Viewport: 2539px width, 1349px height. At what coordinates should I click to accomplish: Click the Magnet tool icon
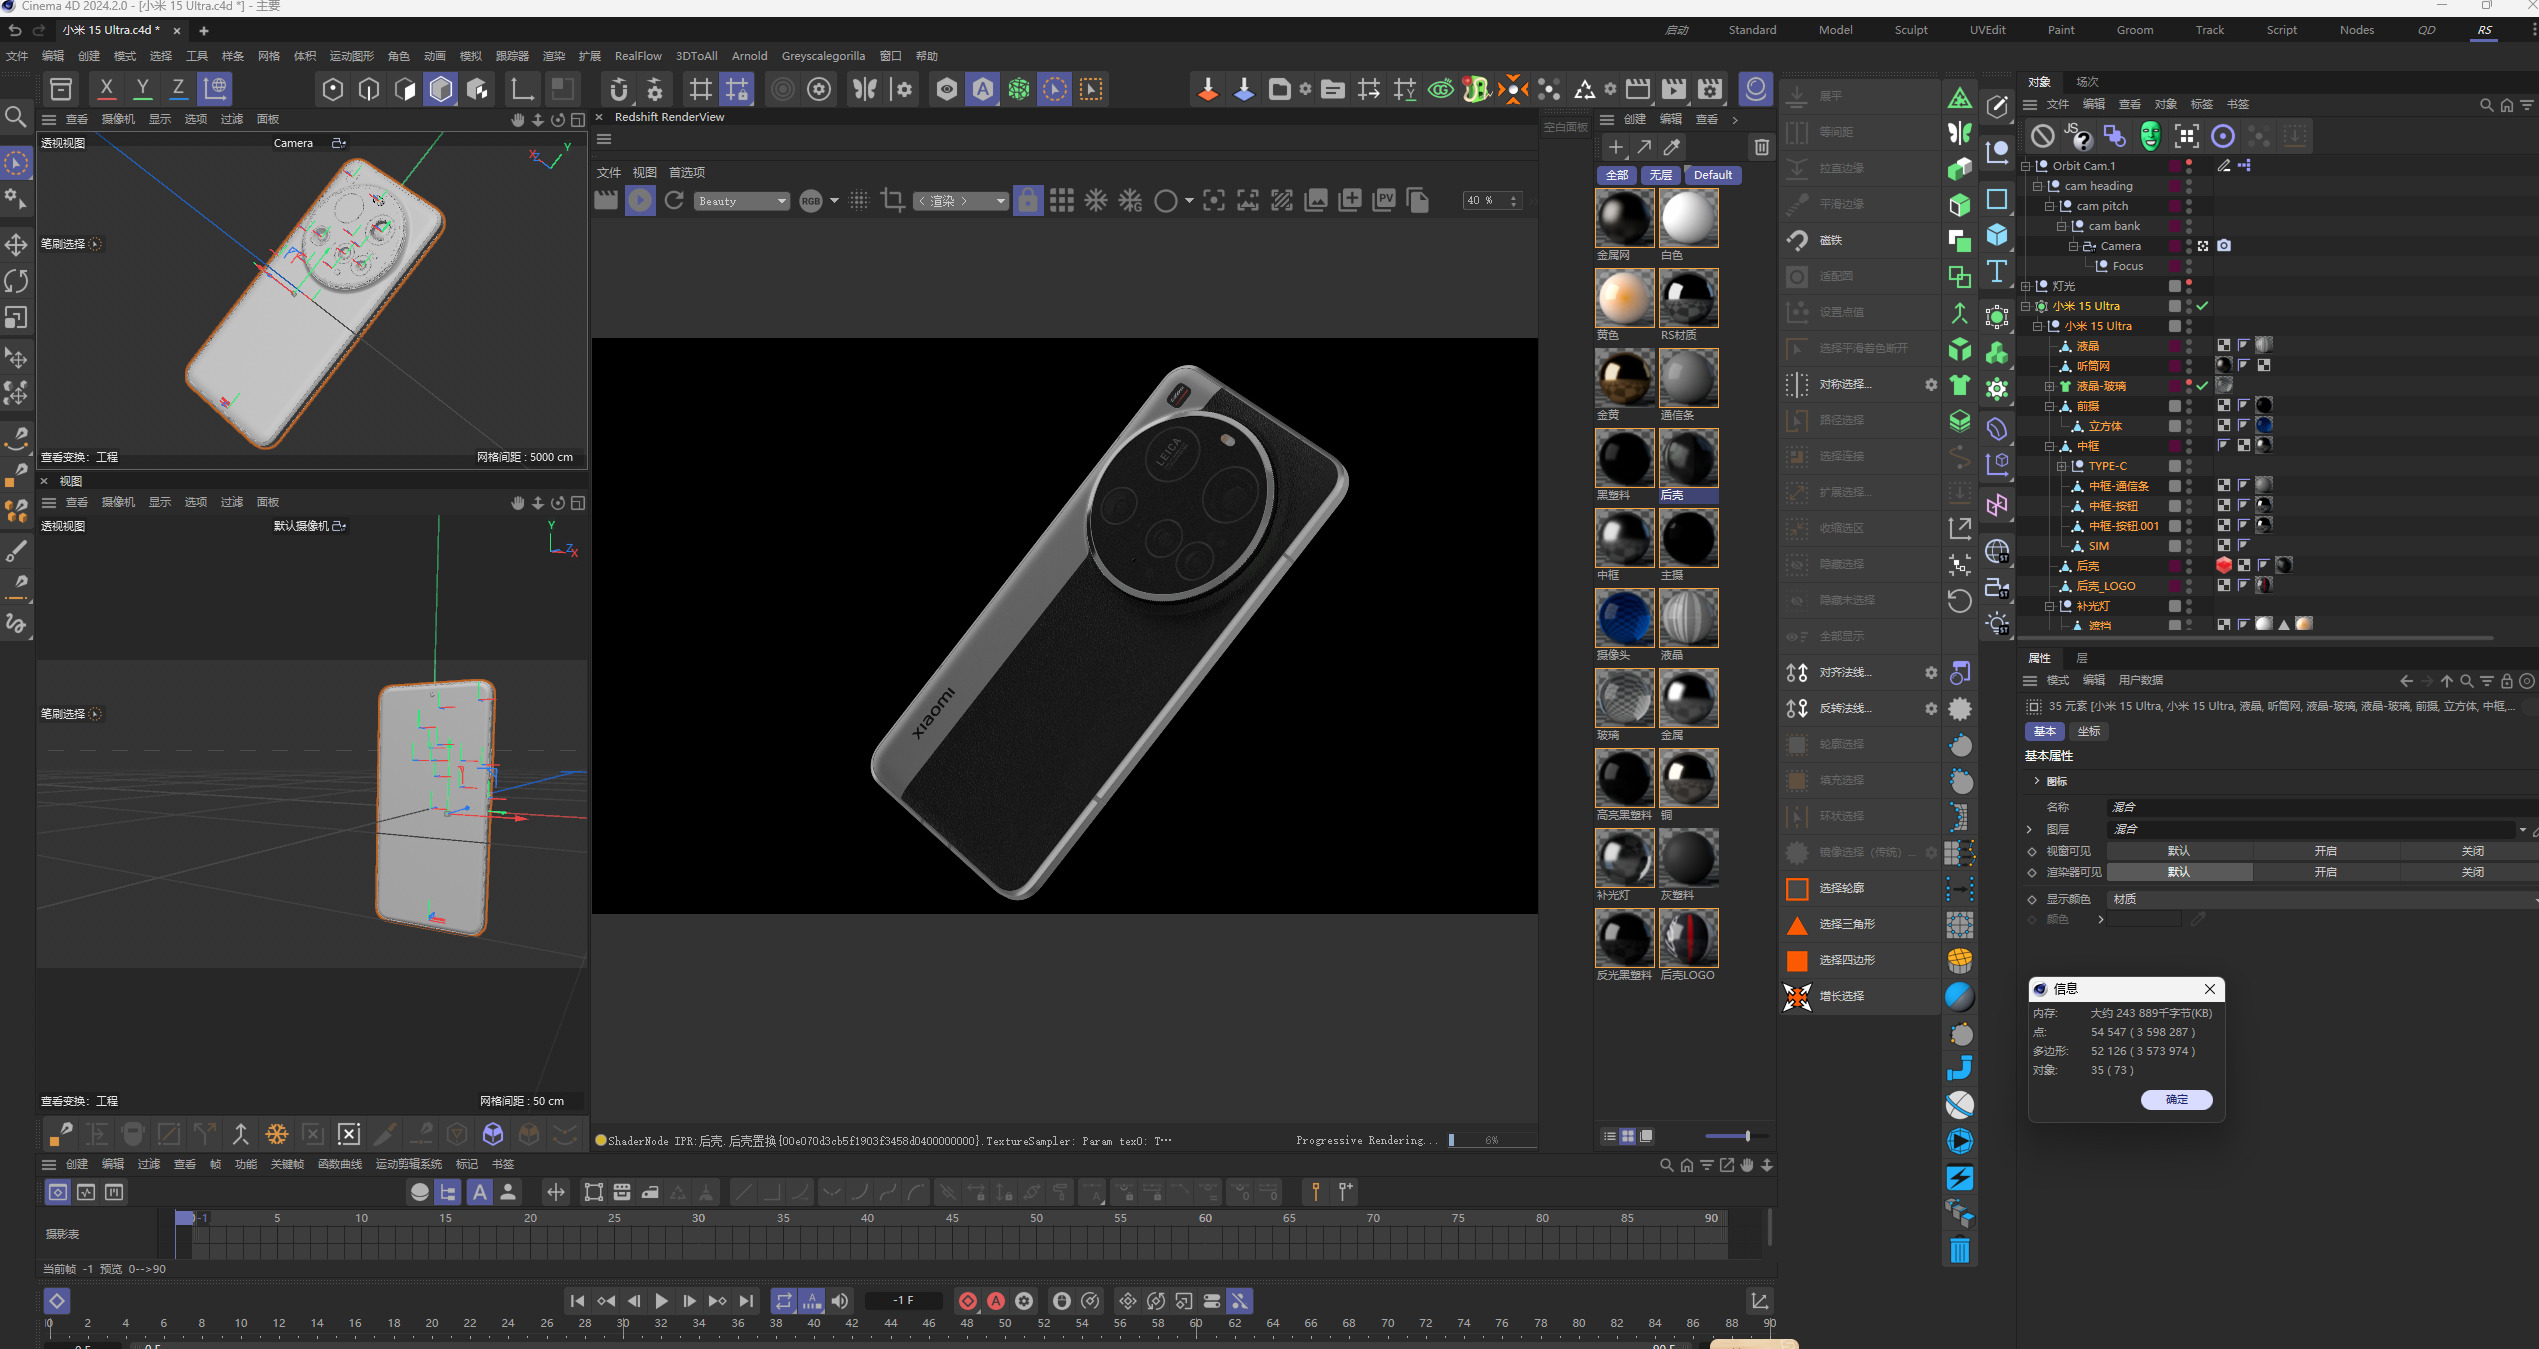click(x=1797, y=240)
